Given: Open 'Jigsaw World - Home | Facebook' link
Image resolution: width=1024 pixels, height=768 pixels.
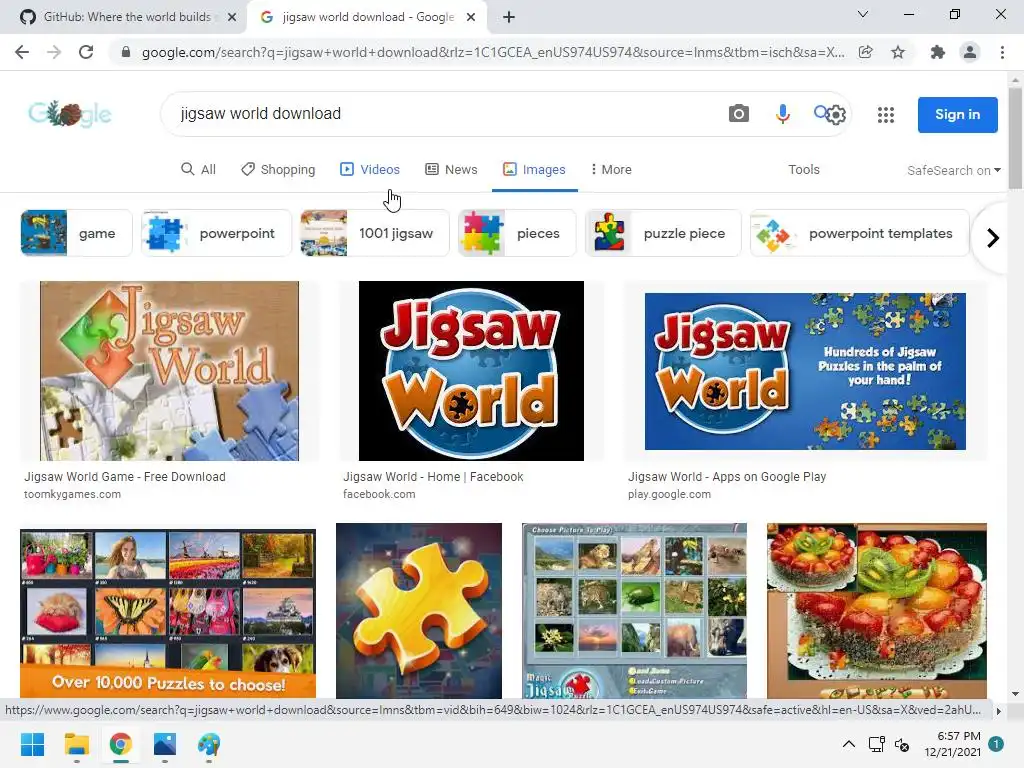Looking at the screenshot, I should (x=433, y=477).
